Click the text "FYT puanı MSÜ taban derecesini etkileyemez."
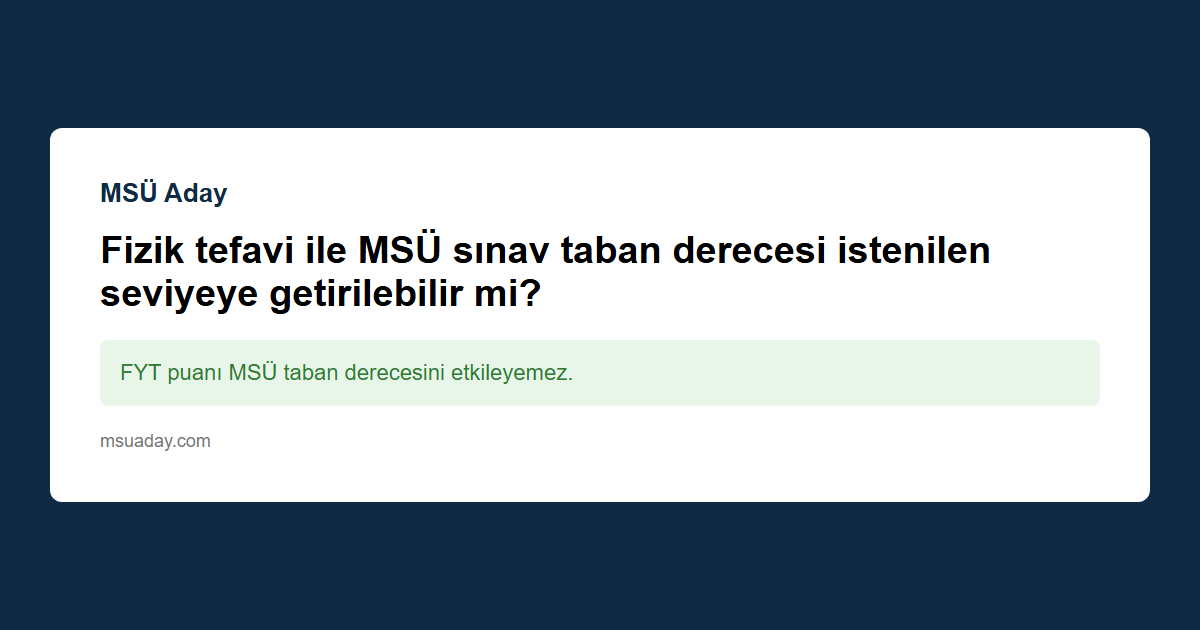This screenshot has height=630, width=1200. tap(346, 373)
